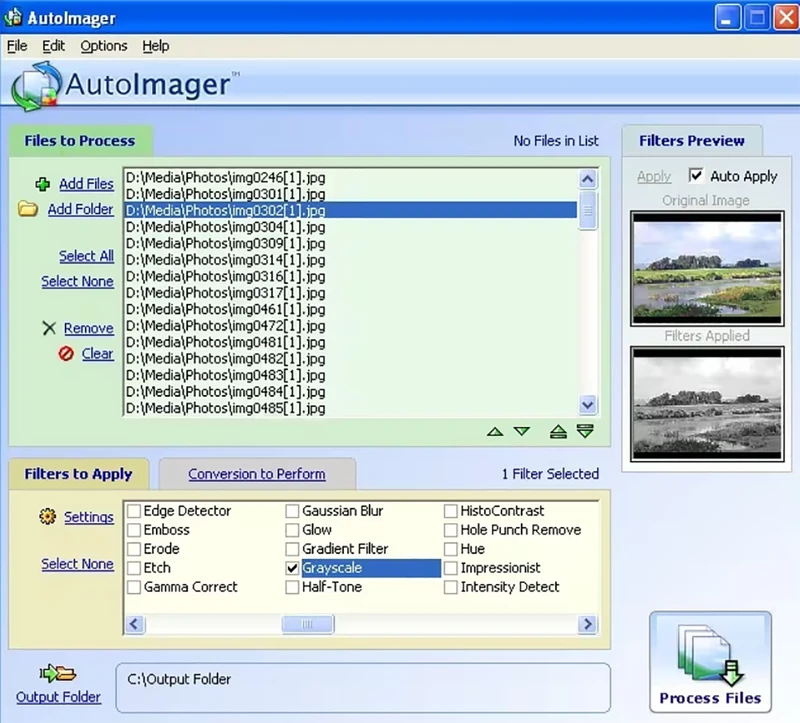Click Select All for files
The width and height of the screenshot is (800, 723).
[86, 256]
